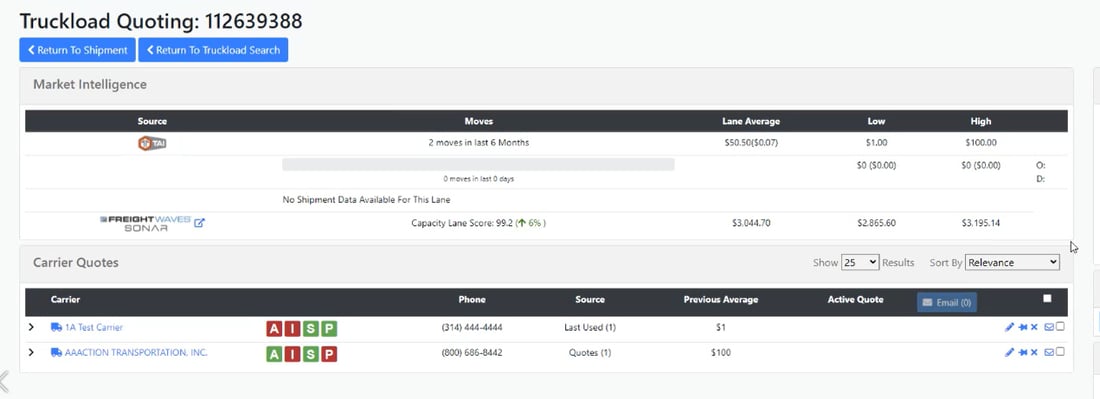Click the X remove icon for AAACTION TRANSPORTATION
Screen dimensions: 1100x399
tap(1034, 353)
